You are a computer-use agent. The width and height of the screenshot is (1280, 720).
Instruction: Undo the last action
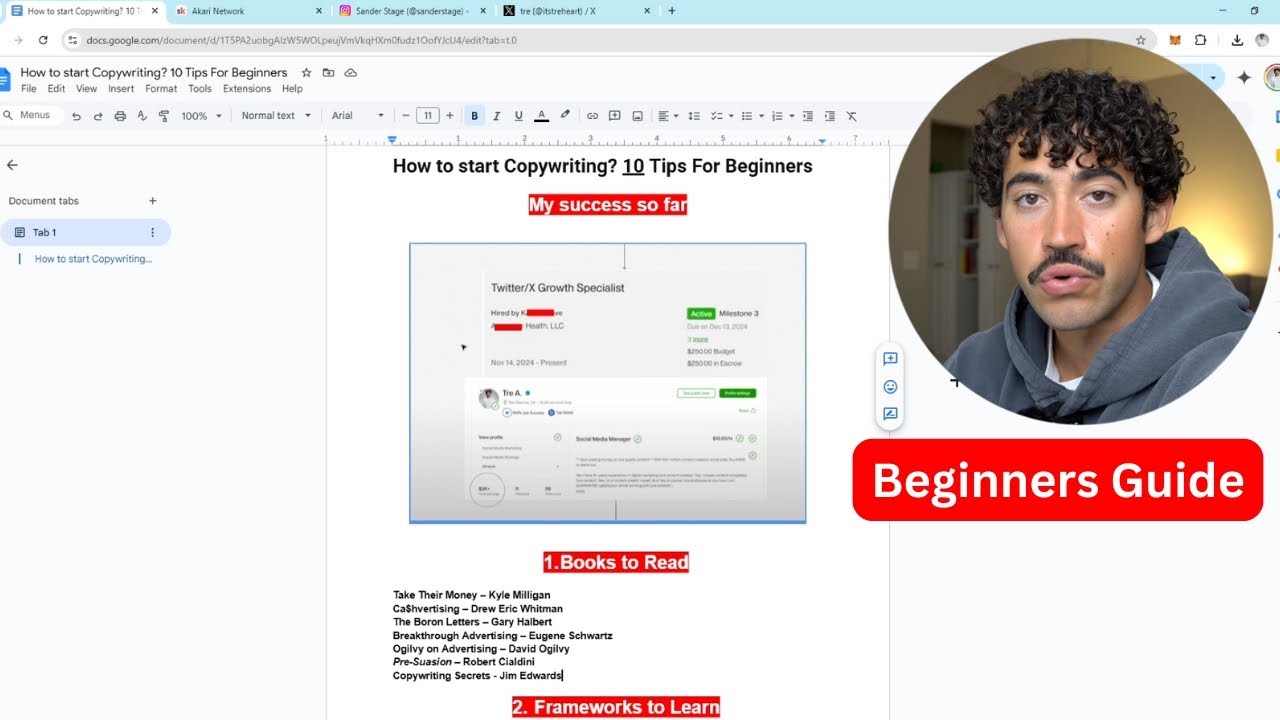pyautogui.click(x=76, y=116)
